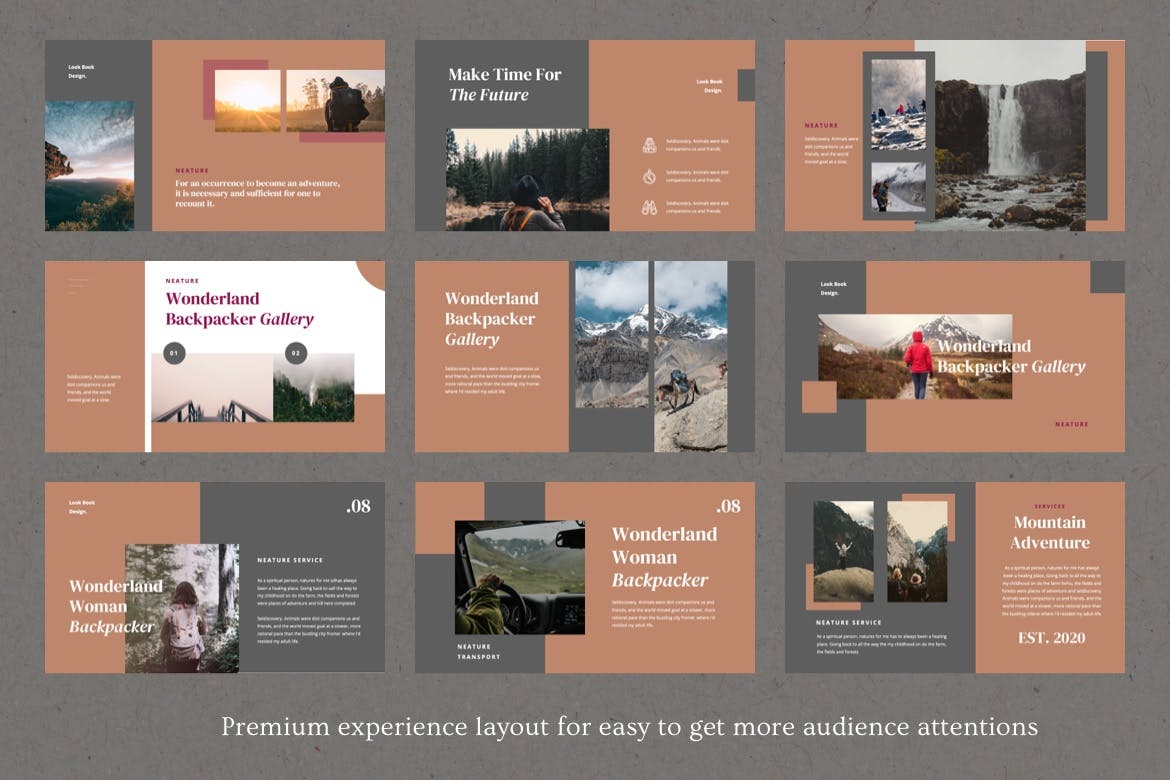
Task: Select the 'Make Time For The Future' heading
Action: pyautogui.click(x=504, y=84)
